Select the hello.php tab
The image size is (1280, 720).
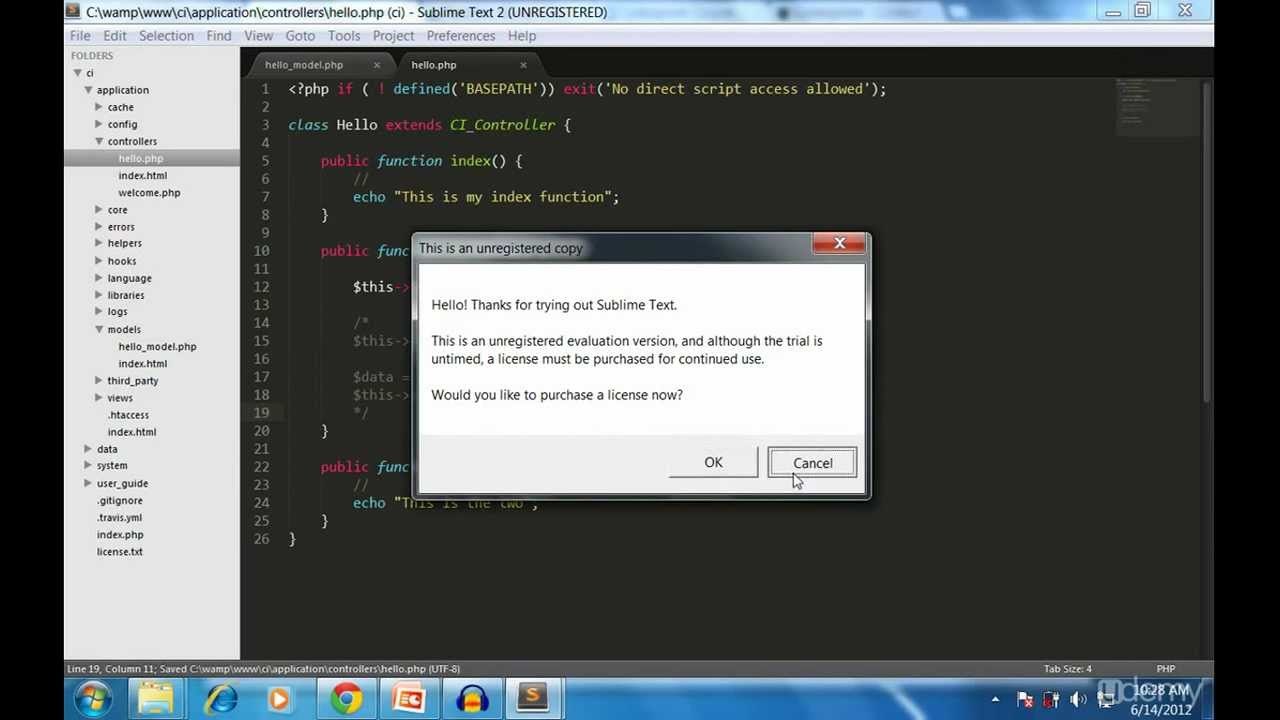click(x=434, y=65)
